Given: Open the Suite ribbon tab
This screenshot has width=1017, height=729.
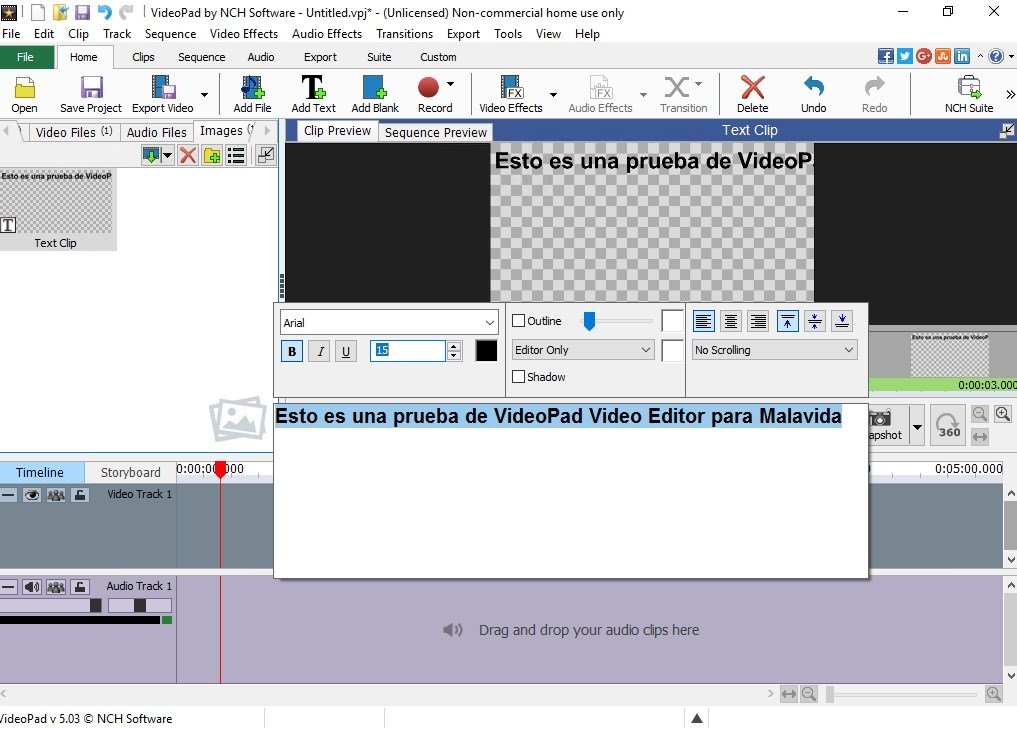Looking at the screenshot, I should tap(379, 57).
